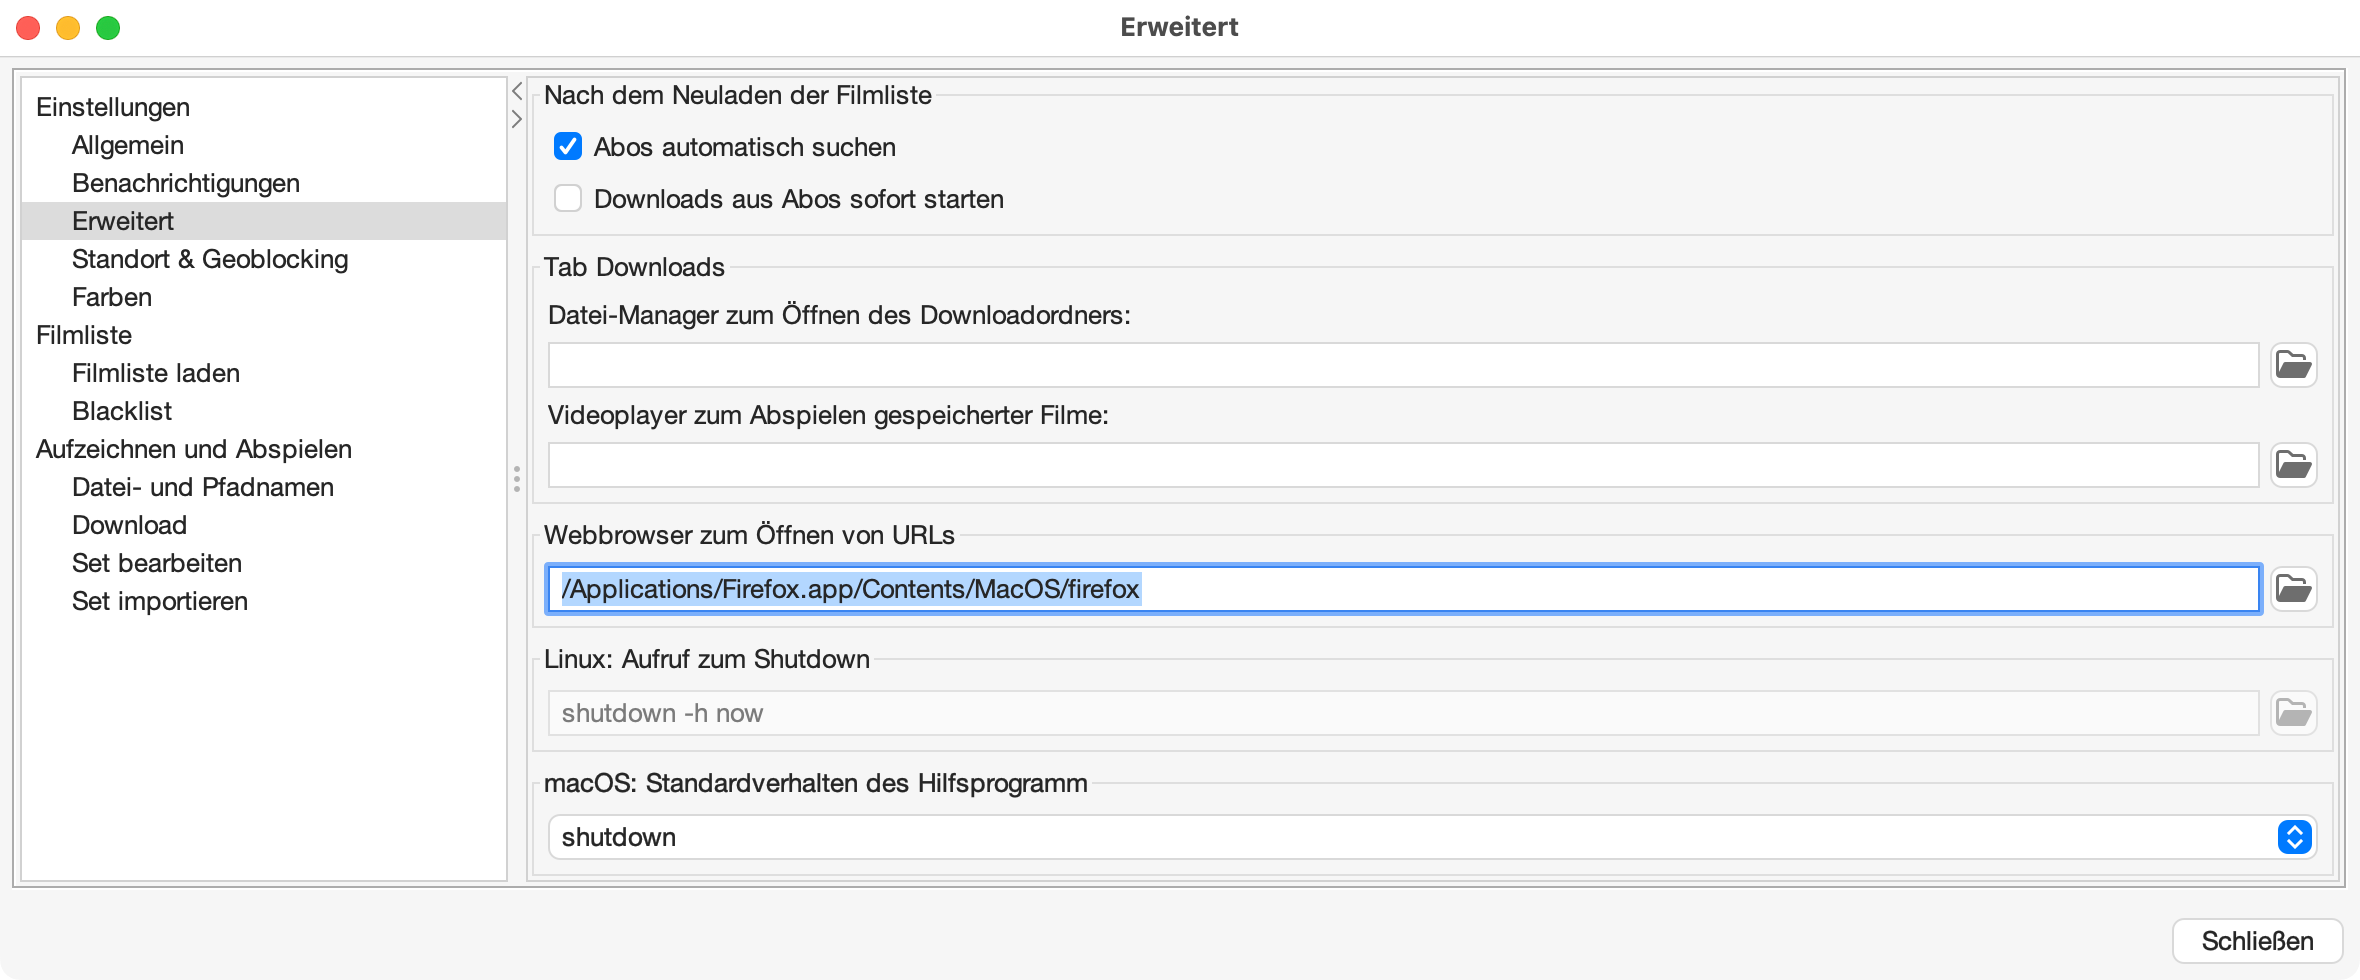Browse for file manager application folder icon
2360x980 pixels.
click(x=2293, y=365)
